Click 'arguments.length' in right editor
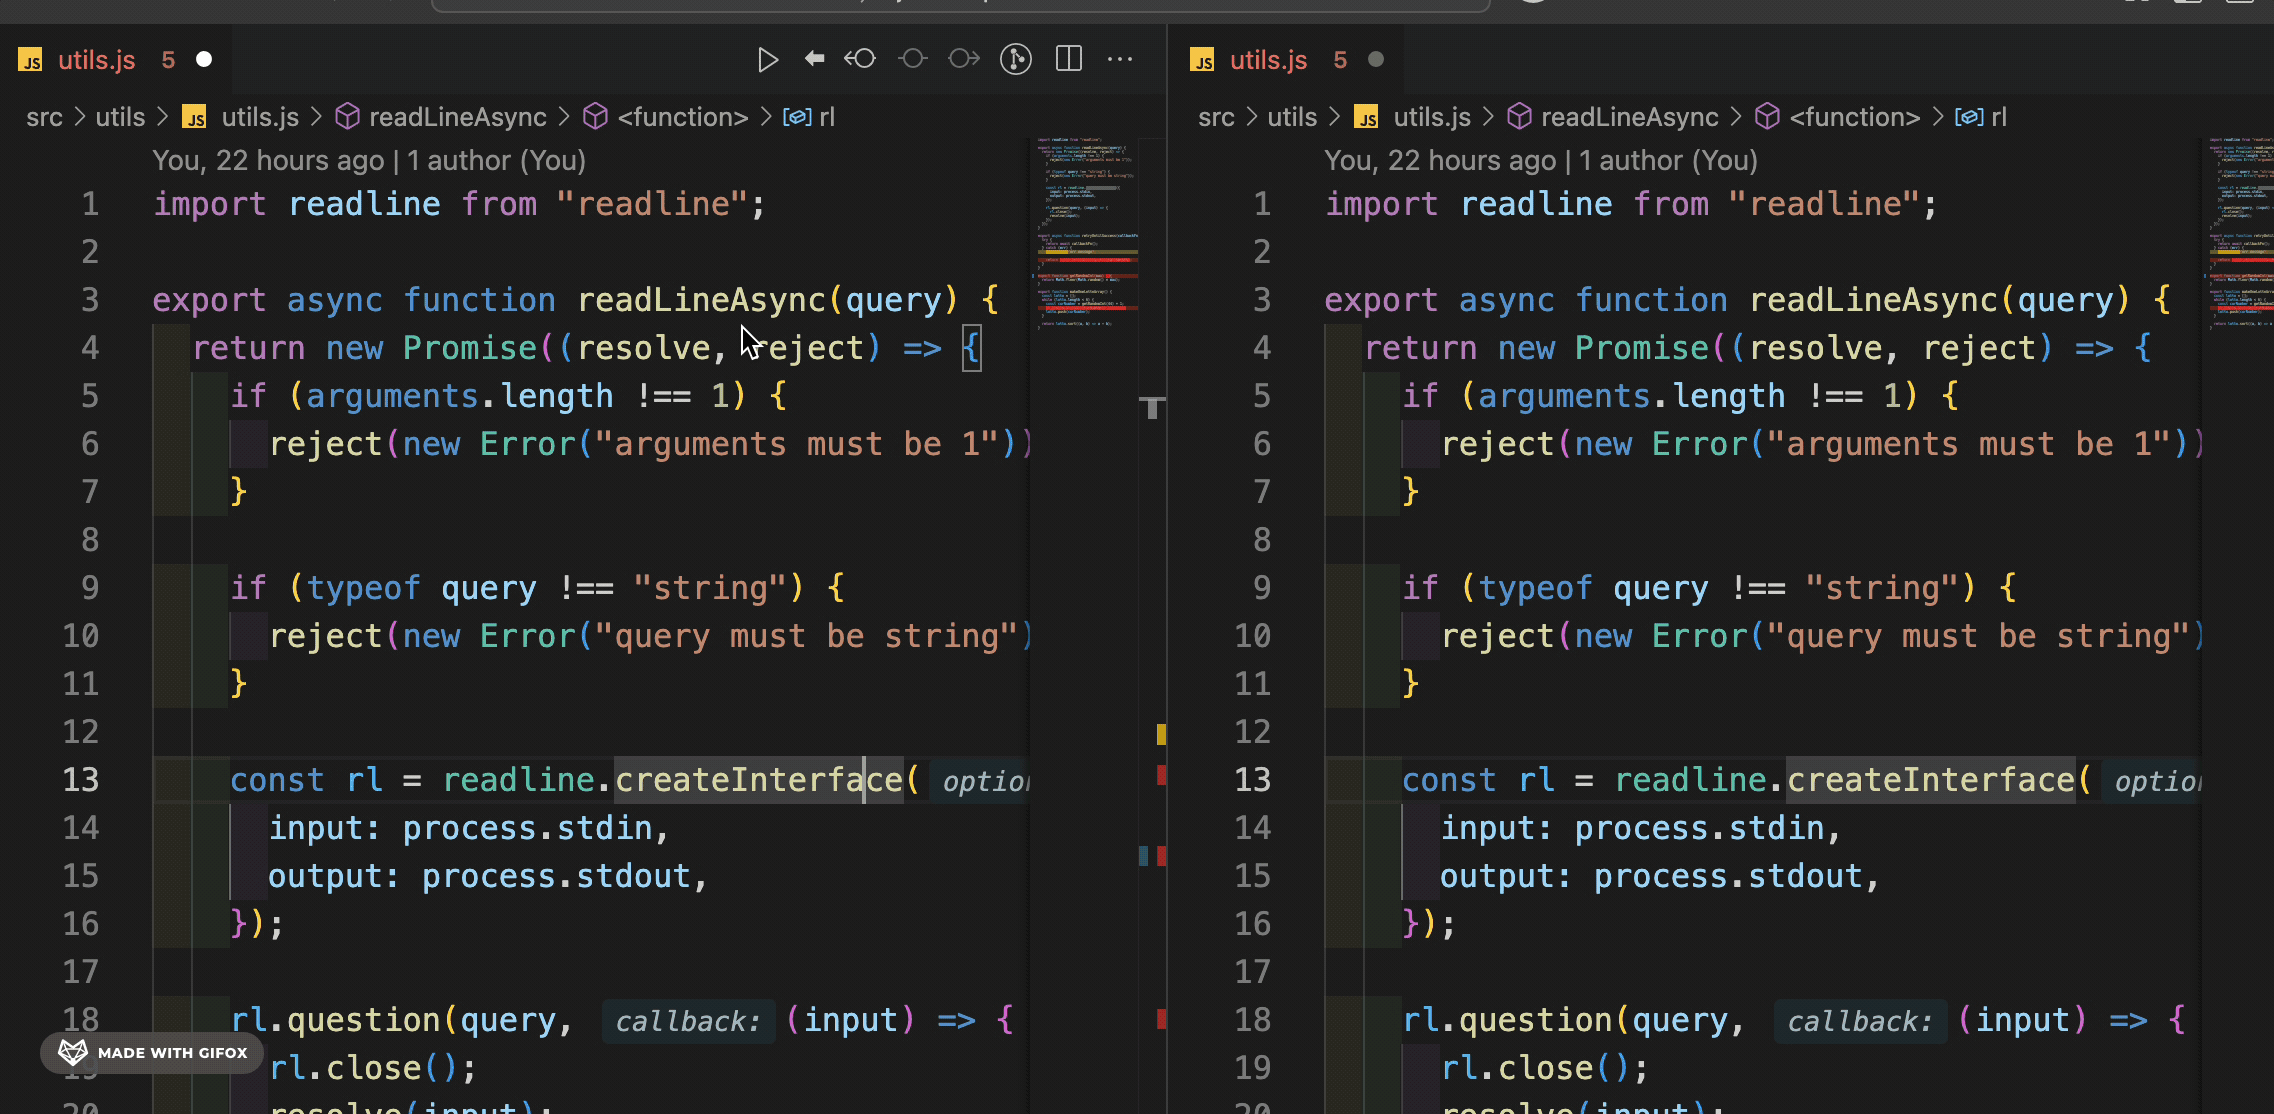The height and width of the screenshot is (1114, 2274). pos(1631,396)
